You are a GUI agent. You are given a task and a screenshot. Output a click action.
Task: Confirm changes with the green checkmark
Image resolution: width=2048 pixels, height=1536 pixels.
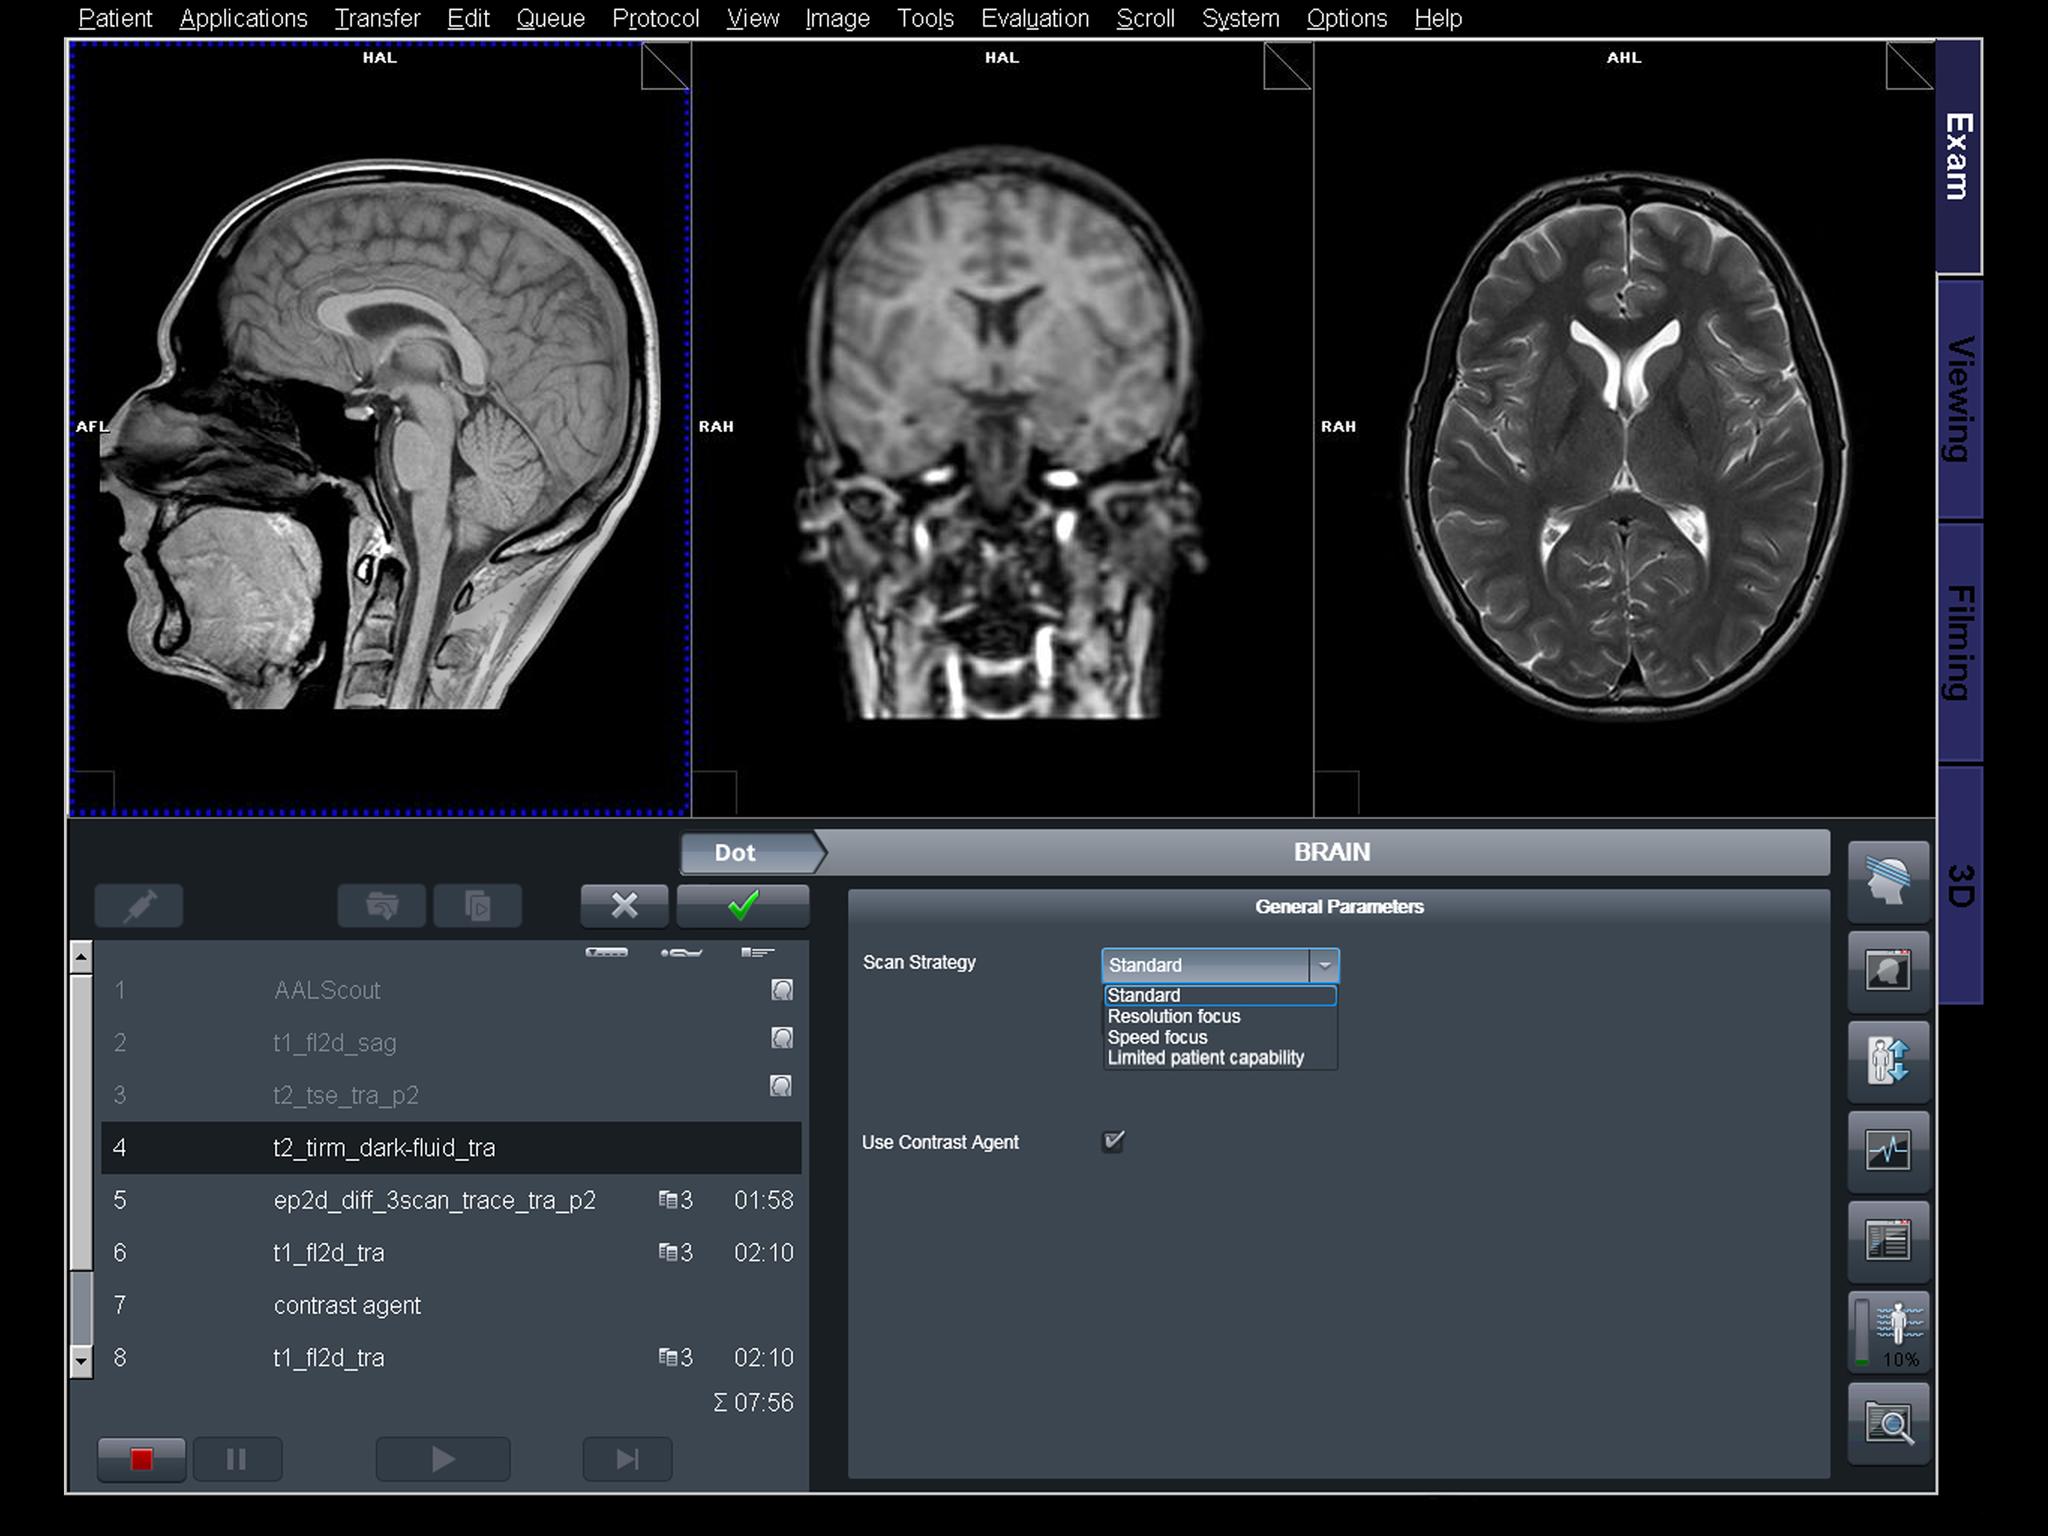point(742,905)
